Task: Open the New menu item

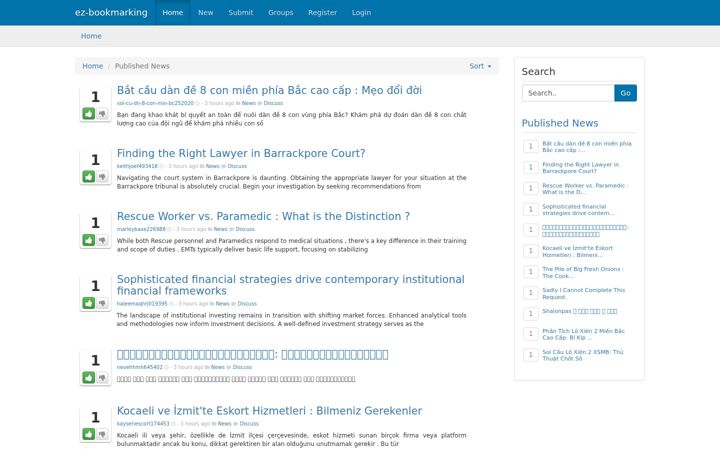Action: [x=205, y=12]
